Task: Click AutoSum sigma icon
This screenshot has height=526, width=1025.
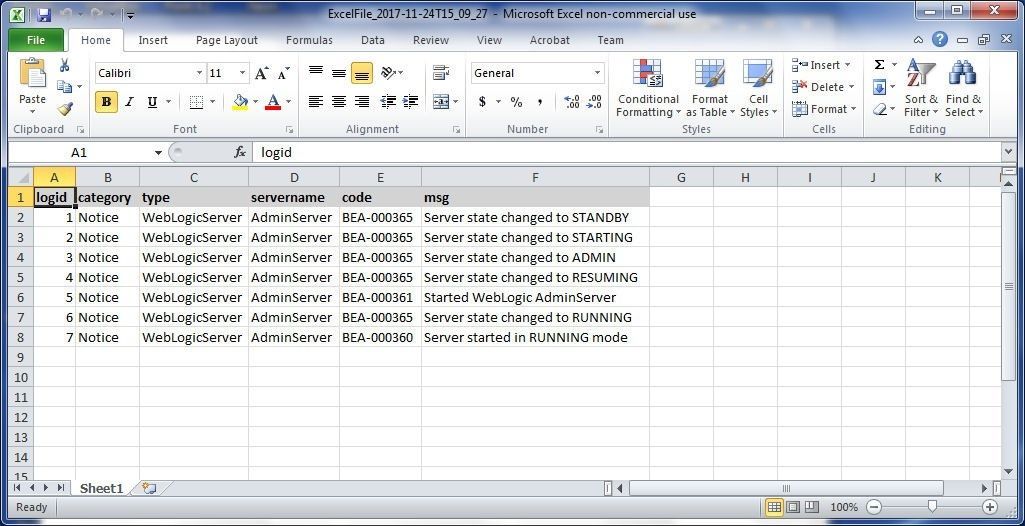Action: pyautogui.click(x=879, y=65)
